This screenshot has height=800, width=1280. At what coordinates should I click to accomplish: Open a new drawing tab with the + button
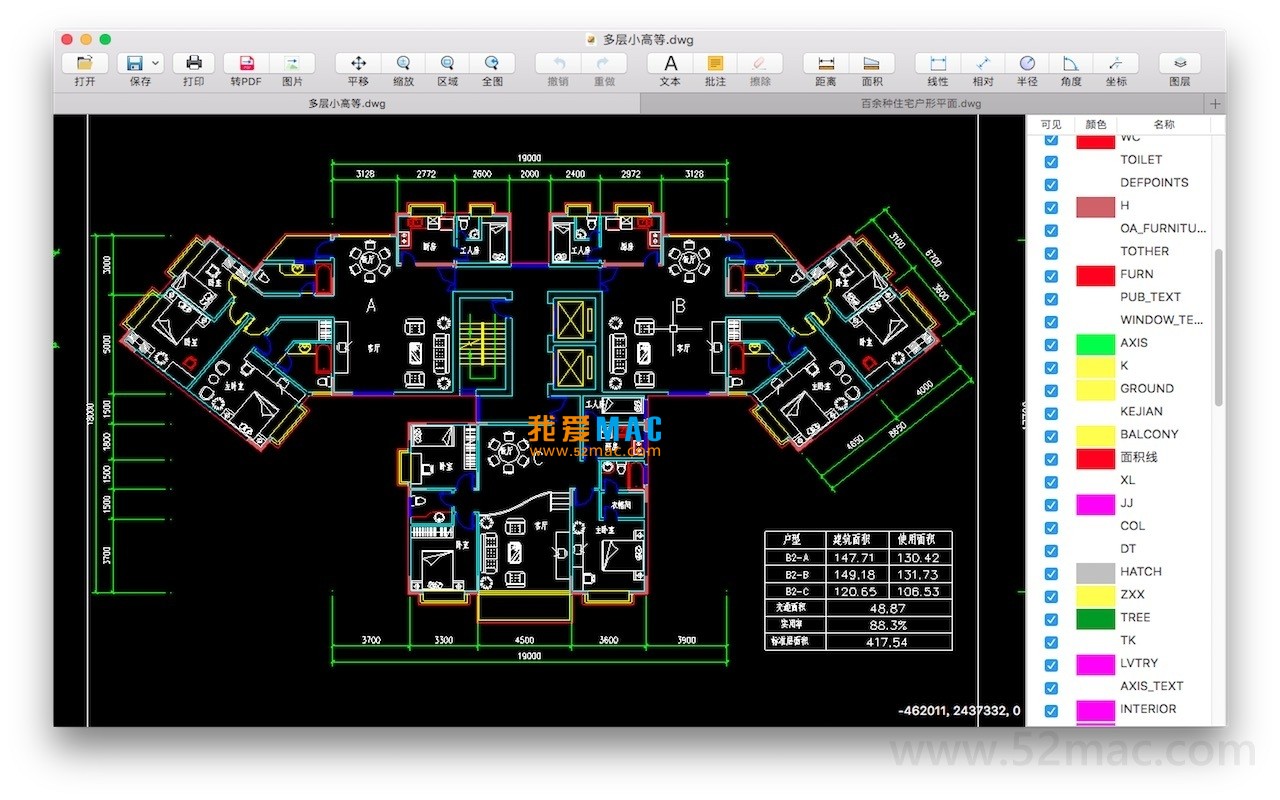point(1214,103)
